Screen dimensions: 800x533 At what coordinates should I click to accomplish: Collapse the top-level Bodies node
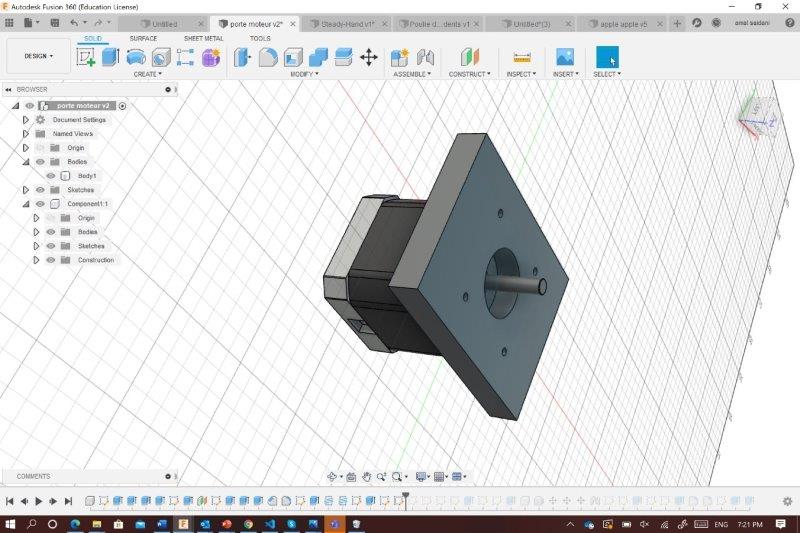click(26, 162)
